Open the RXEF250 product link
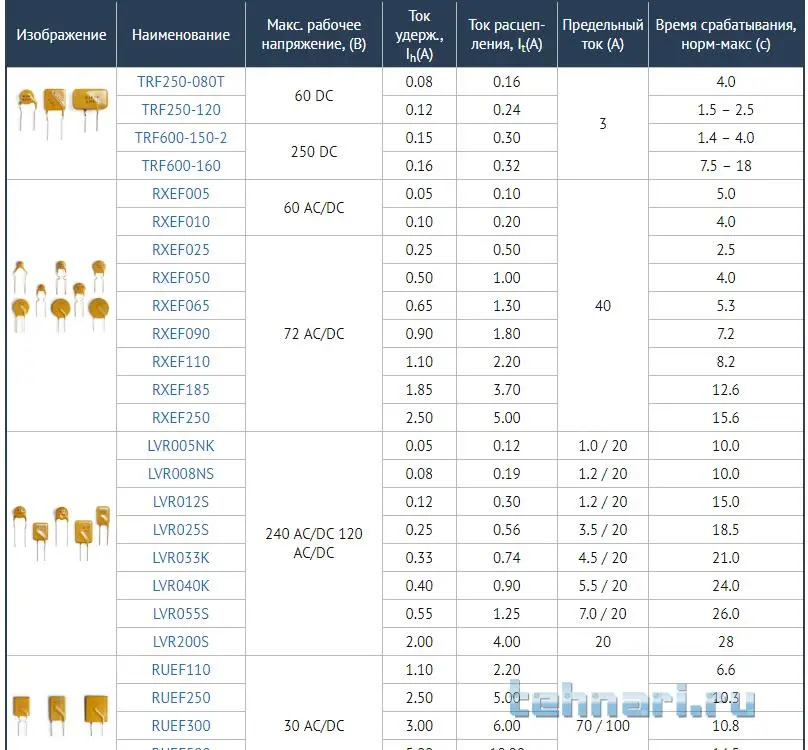 181,418
